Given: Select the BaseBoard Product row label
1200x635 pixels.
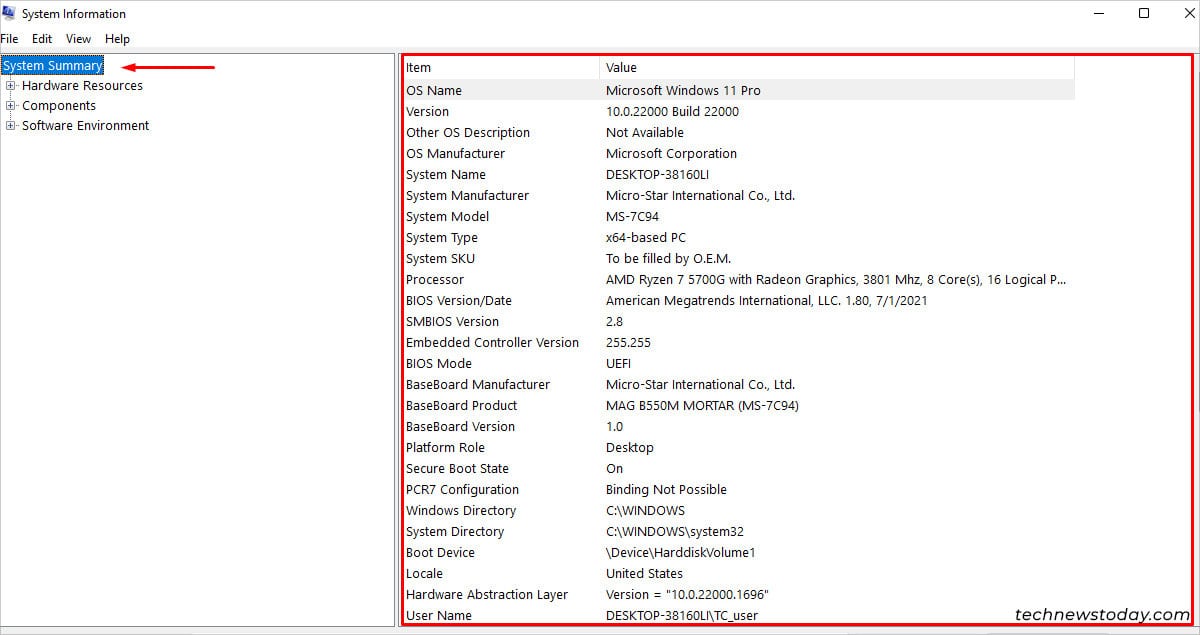Looking at the screenshot, I should click(462, 405).
